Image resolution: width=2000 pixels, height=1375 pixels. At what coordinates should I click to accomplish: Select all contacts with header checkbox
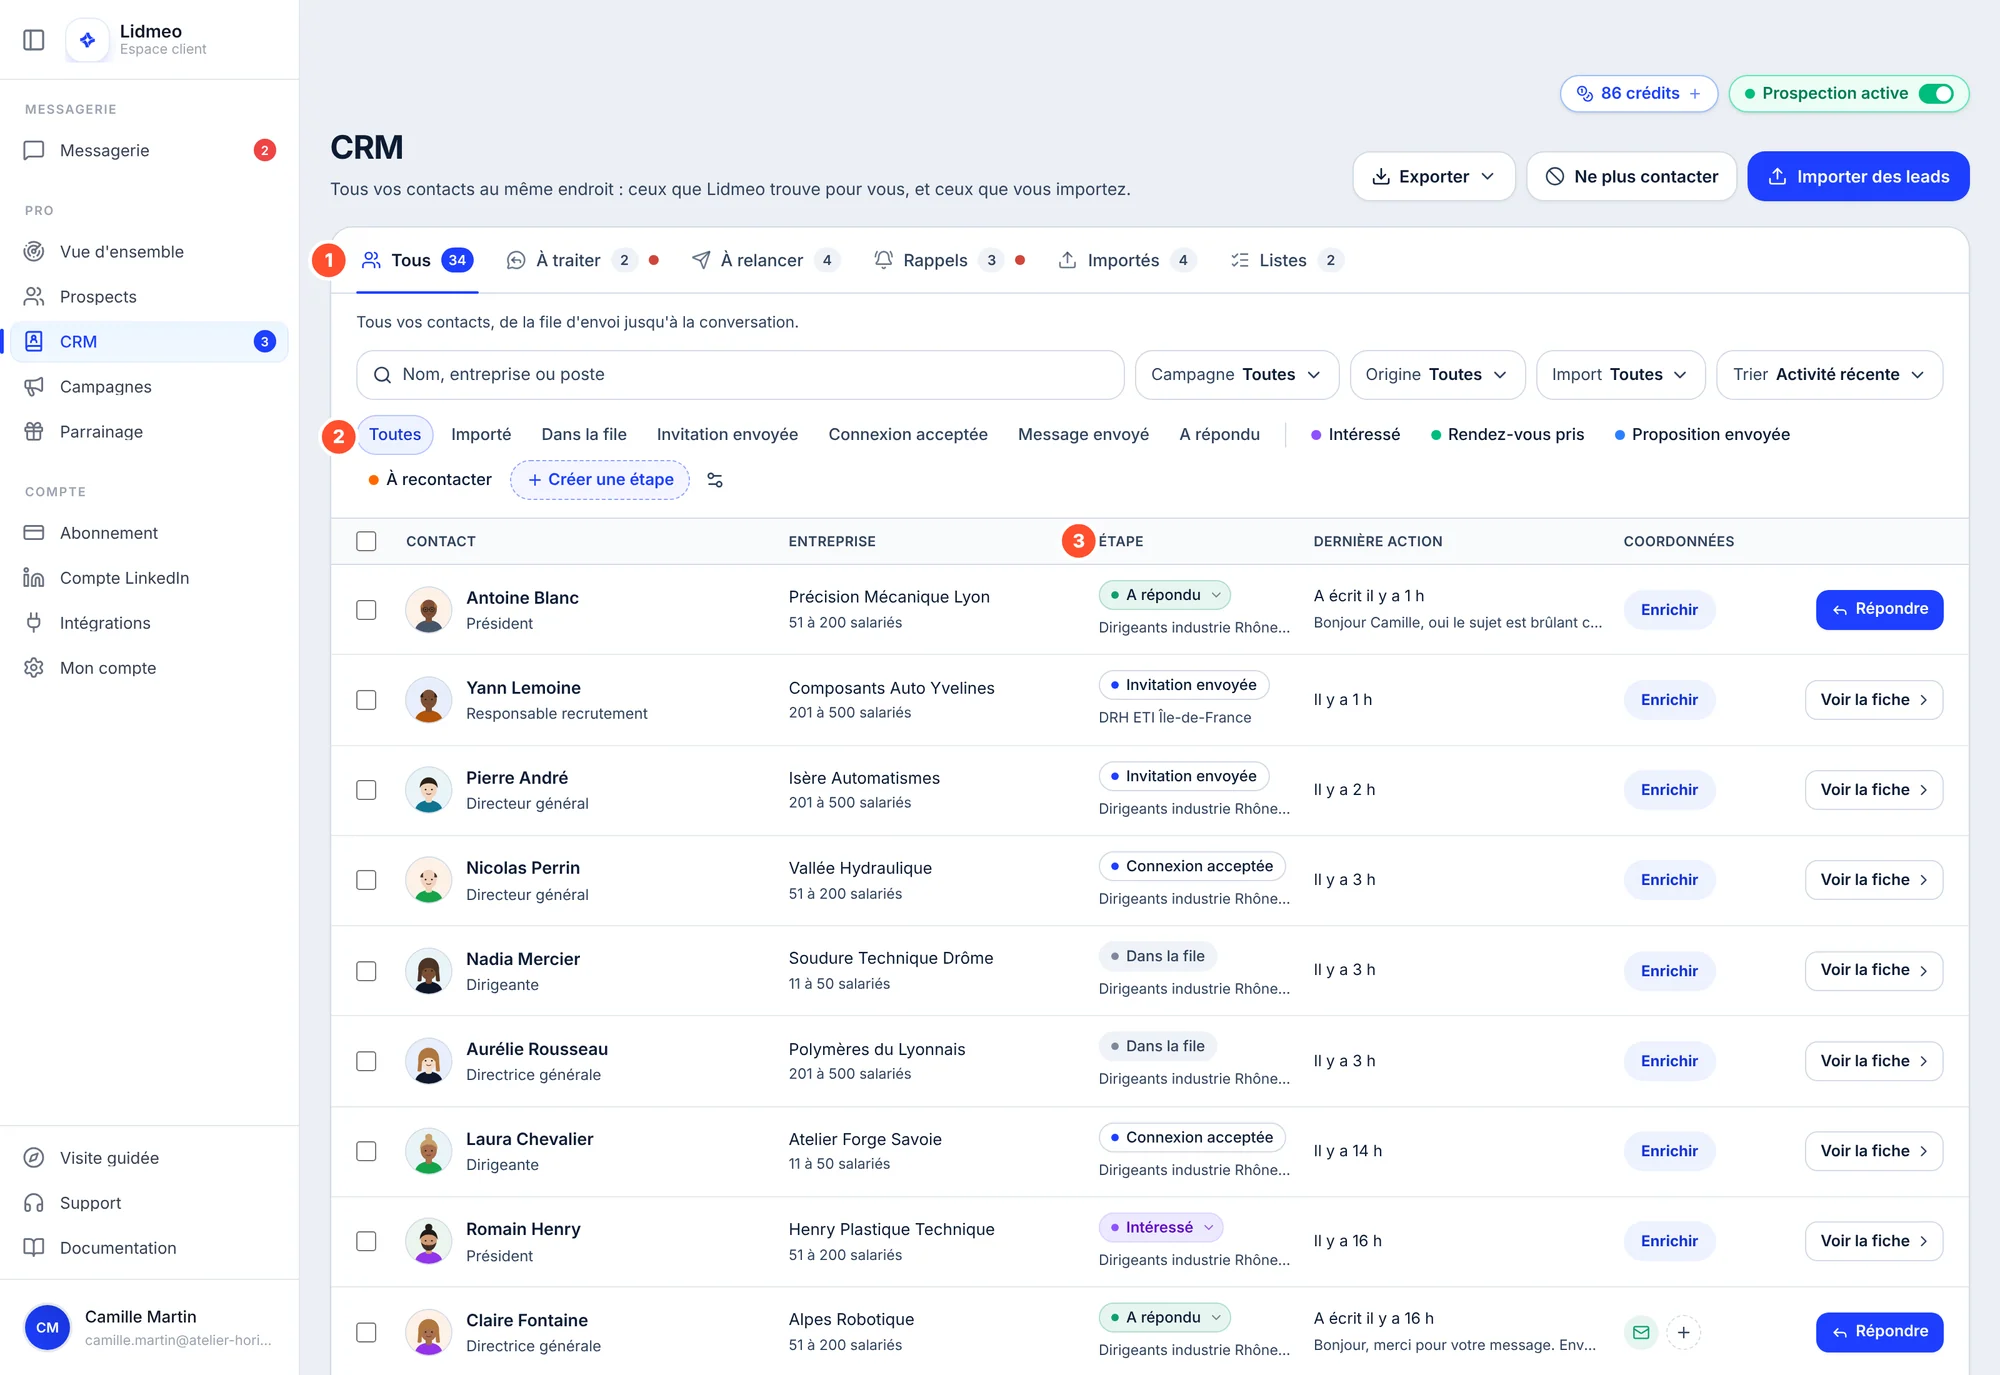pos(366,541)
